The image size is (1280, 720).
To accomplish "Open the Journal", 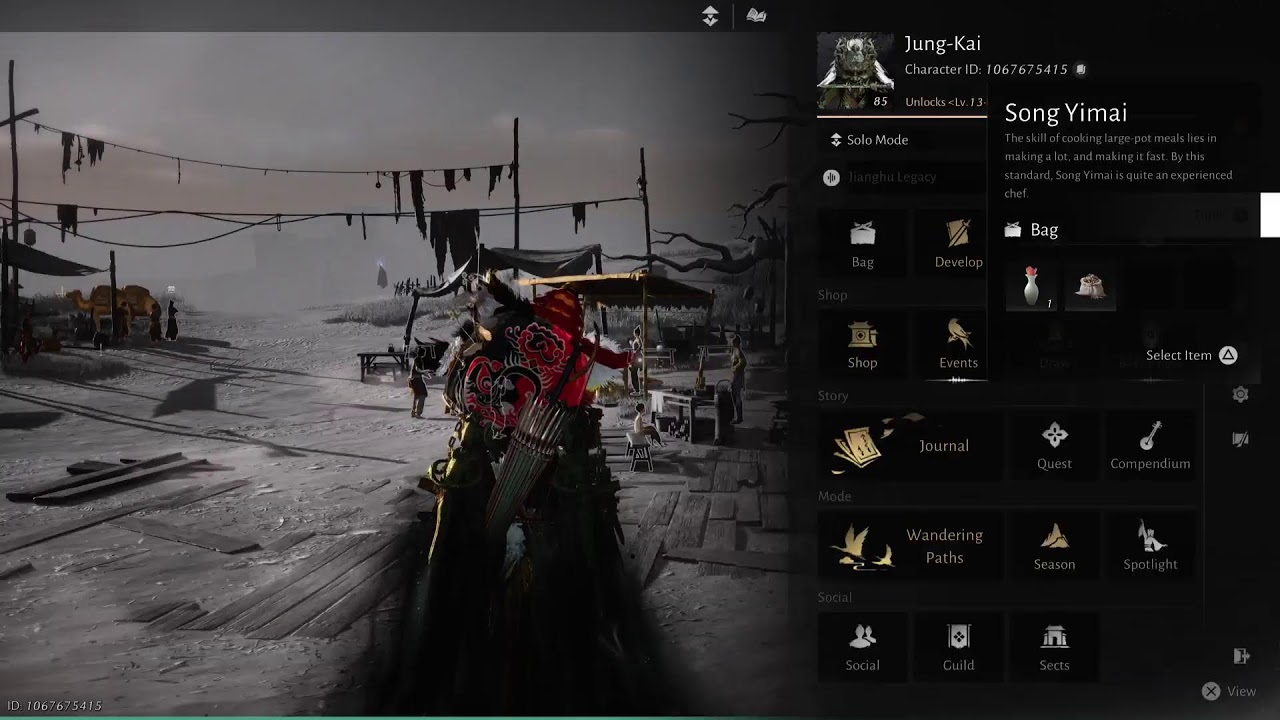I will pos(910,446).
